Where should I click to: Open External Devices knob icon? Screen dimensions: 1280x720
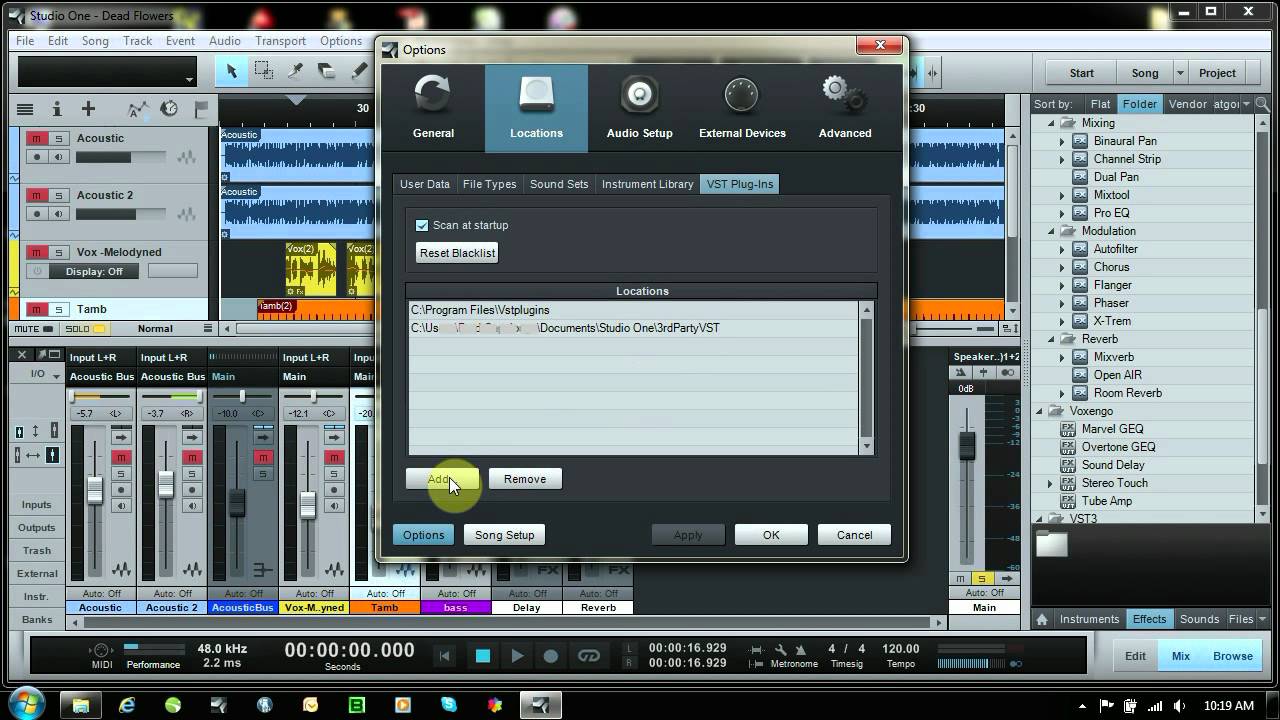(x=742, y=96)
